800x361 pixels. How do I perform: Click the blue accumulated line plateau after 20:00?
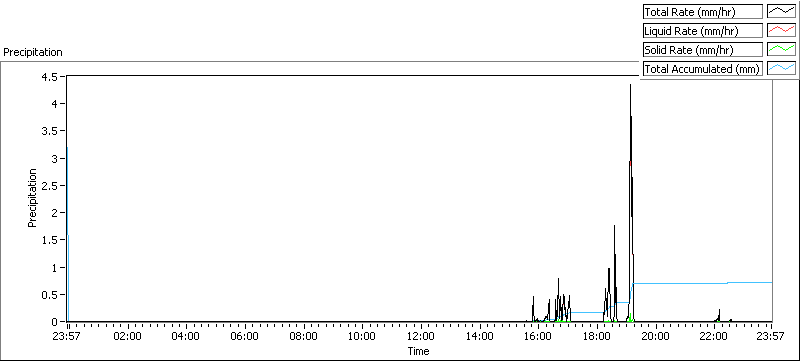click(x=702, y=283)
